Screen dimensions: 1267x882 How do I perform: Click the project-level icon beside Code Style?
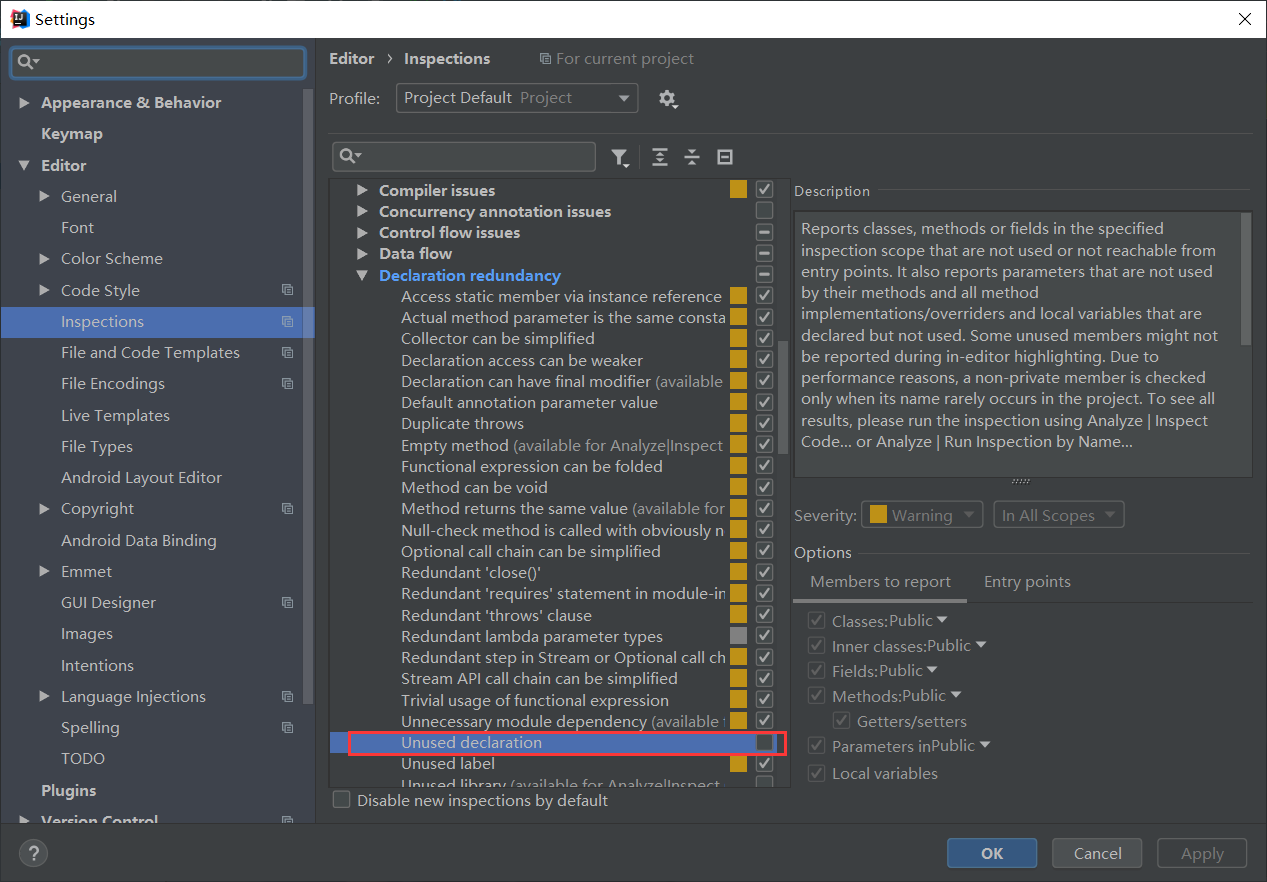[x=288, y=290]
